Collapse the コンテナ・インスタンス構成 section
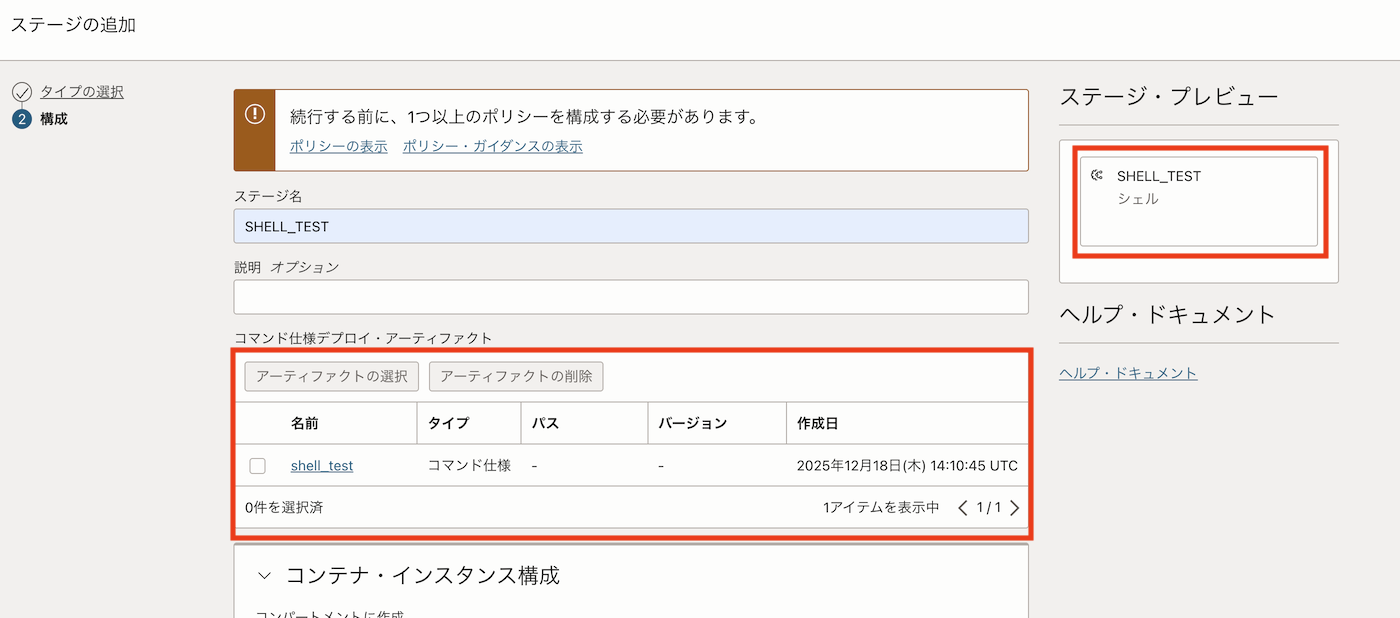This screenshot has height=618, width=1400. point(265,576)
